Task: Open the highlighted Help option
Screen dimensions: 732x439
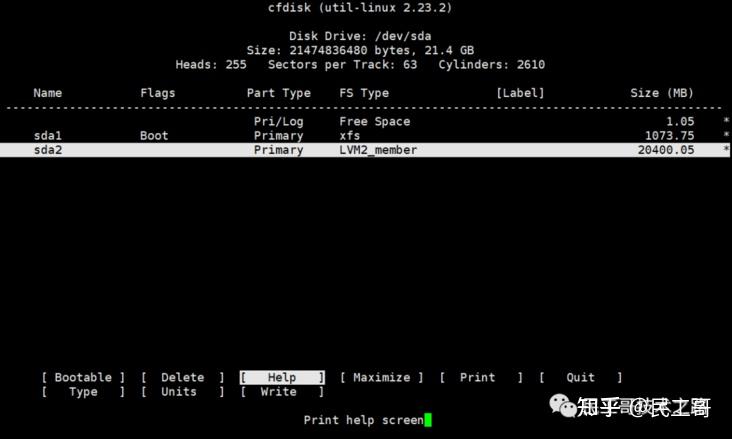Action: click(282, 377)
